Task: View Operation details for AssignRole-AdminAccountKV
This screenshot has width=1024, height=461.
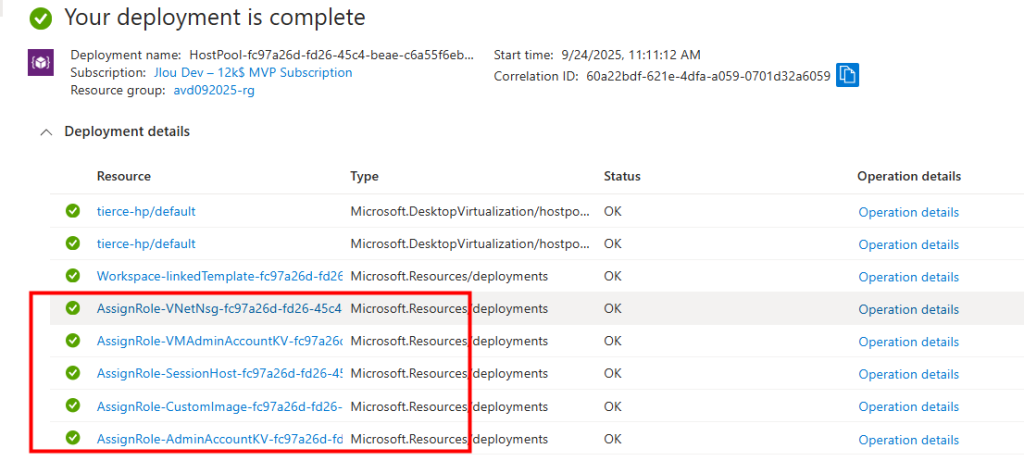Action: pyautogui.click(x=908, y=440)
